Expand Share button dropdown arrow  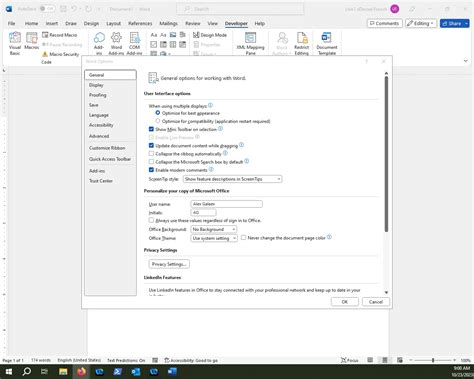[x=466, y=23]
